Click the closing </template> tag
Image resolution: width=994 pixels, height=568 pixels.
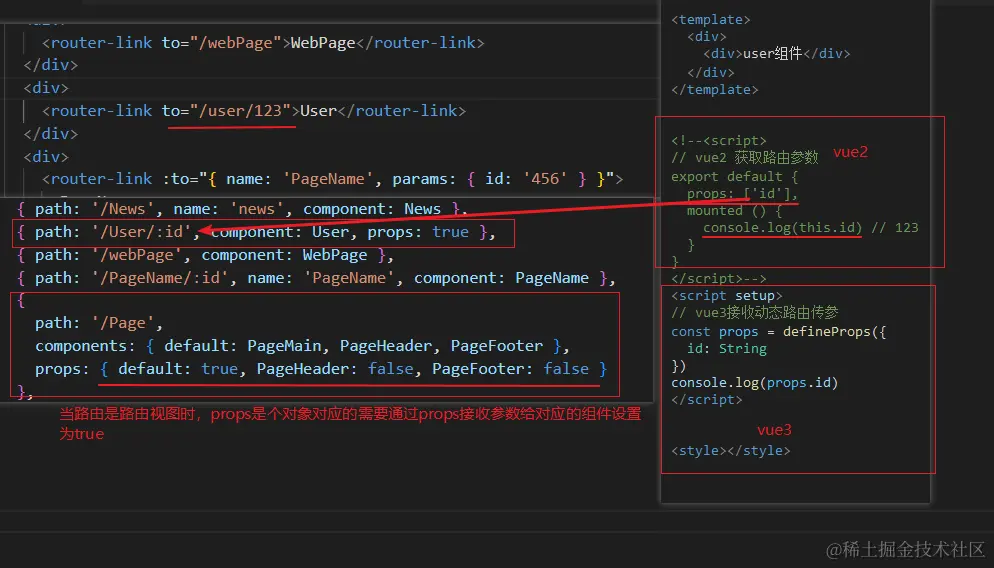click(x=714, y=90)
